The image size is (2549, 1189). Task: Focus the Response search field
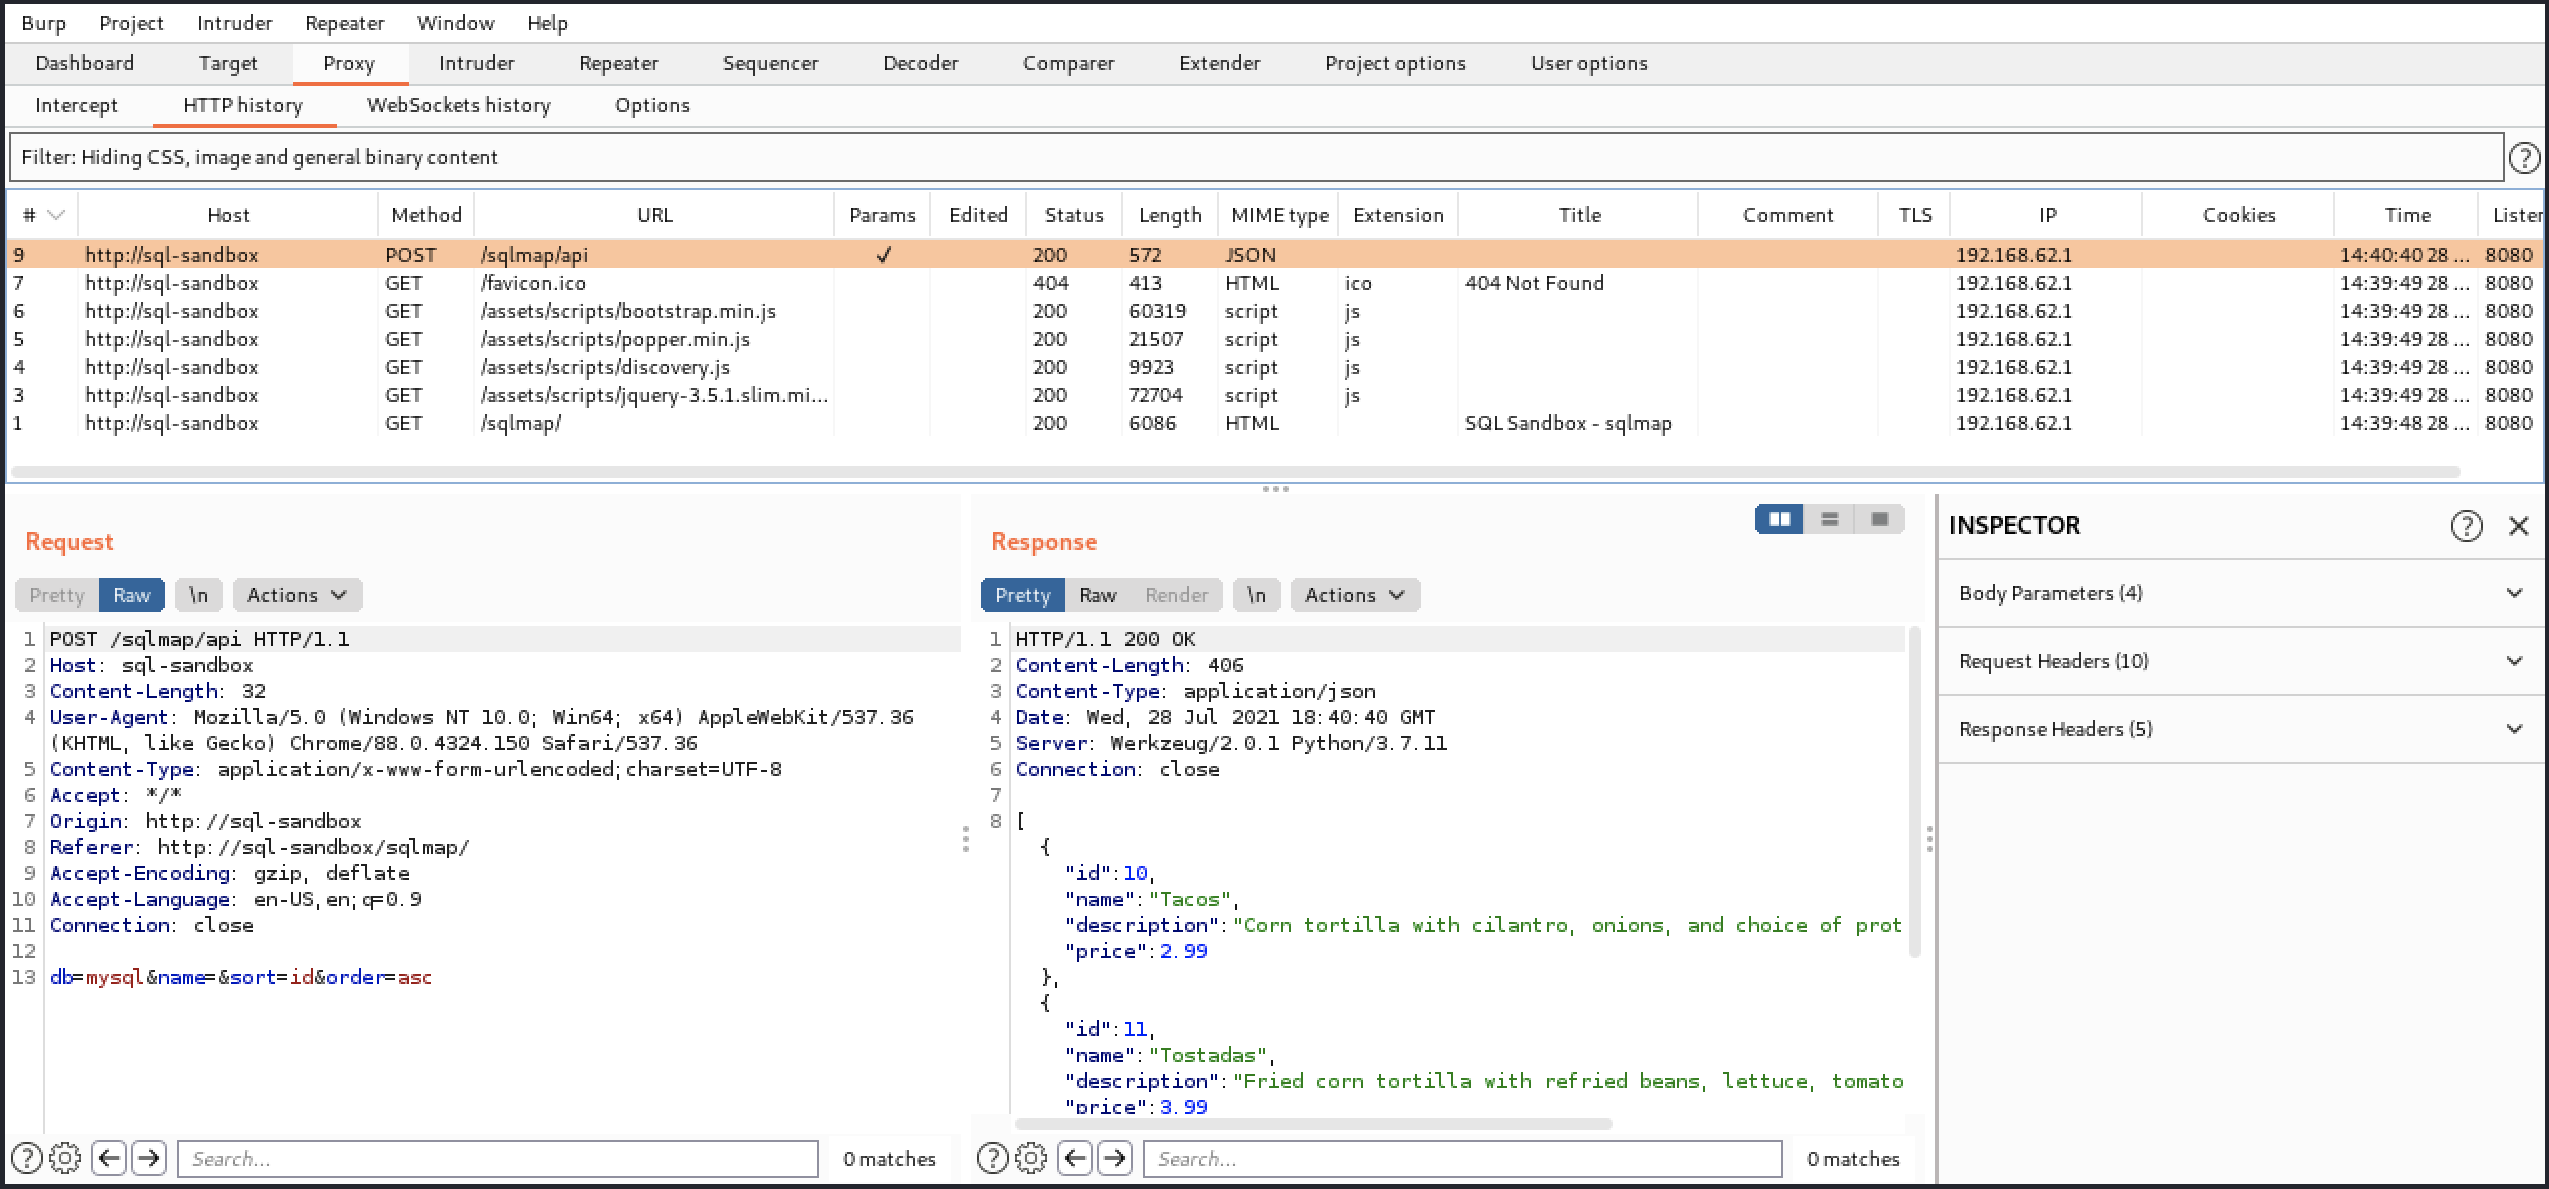[x=1462, y=1158]
